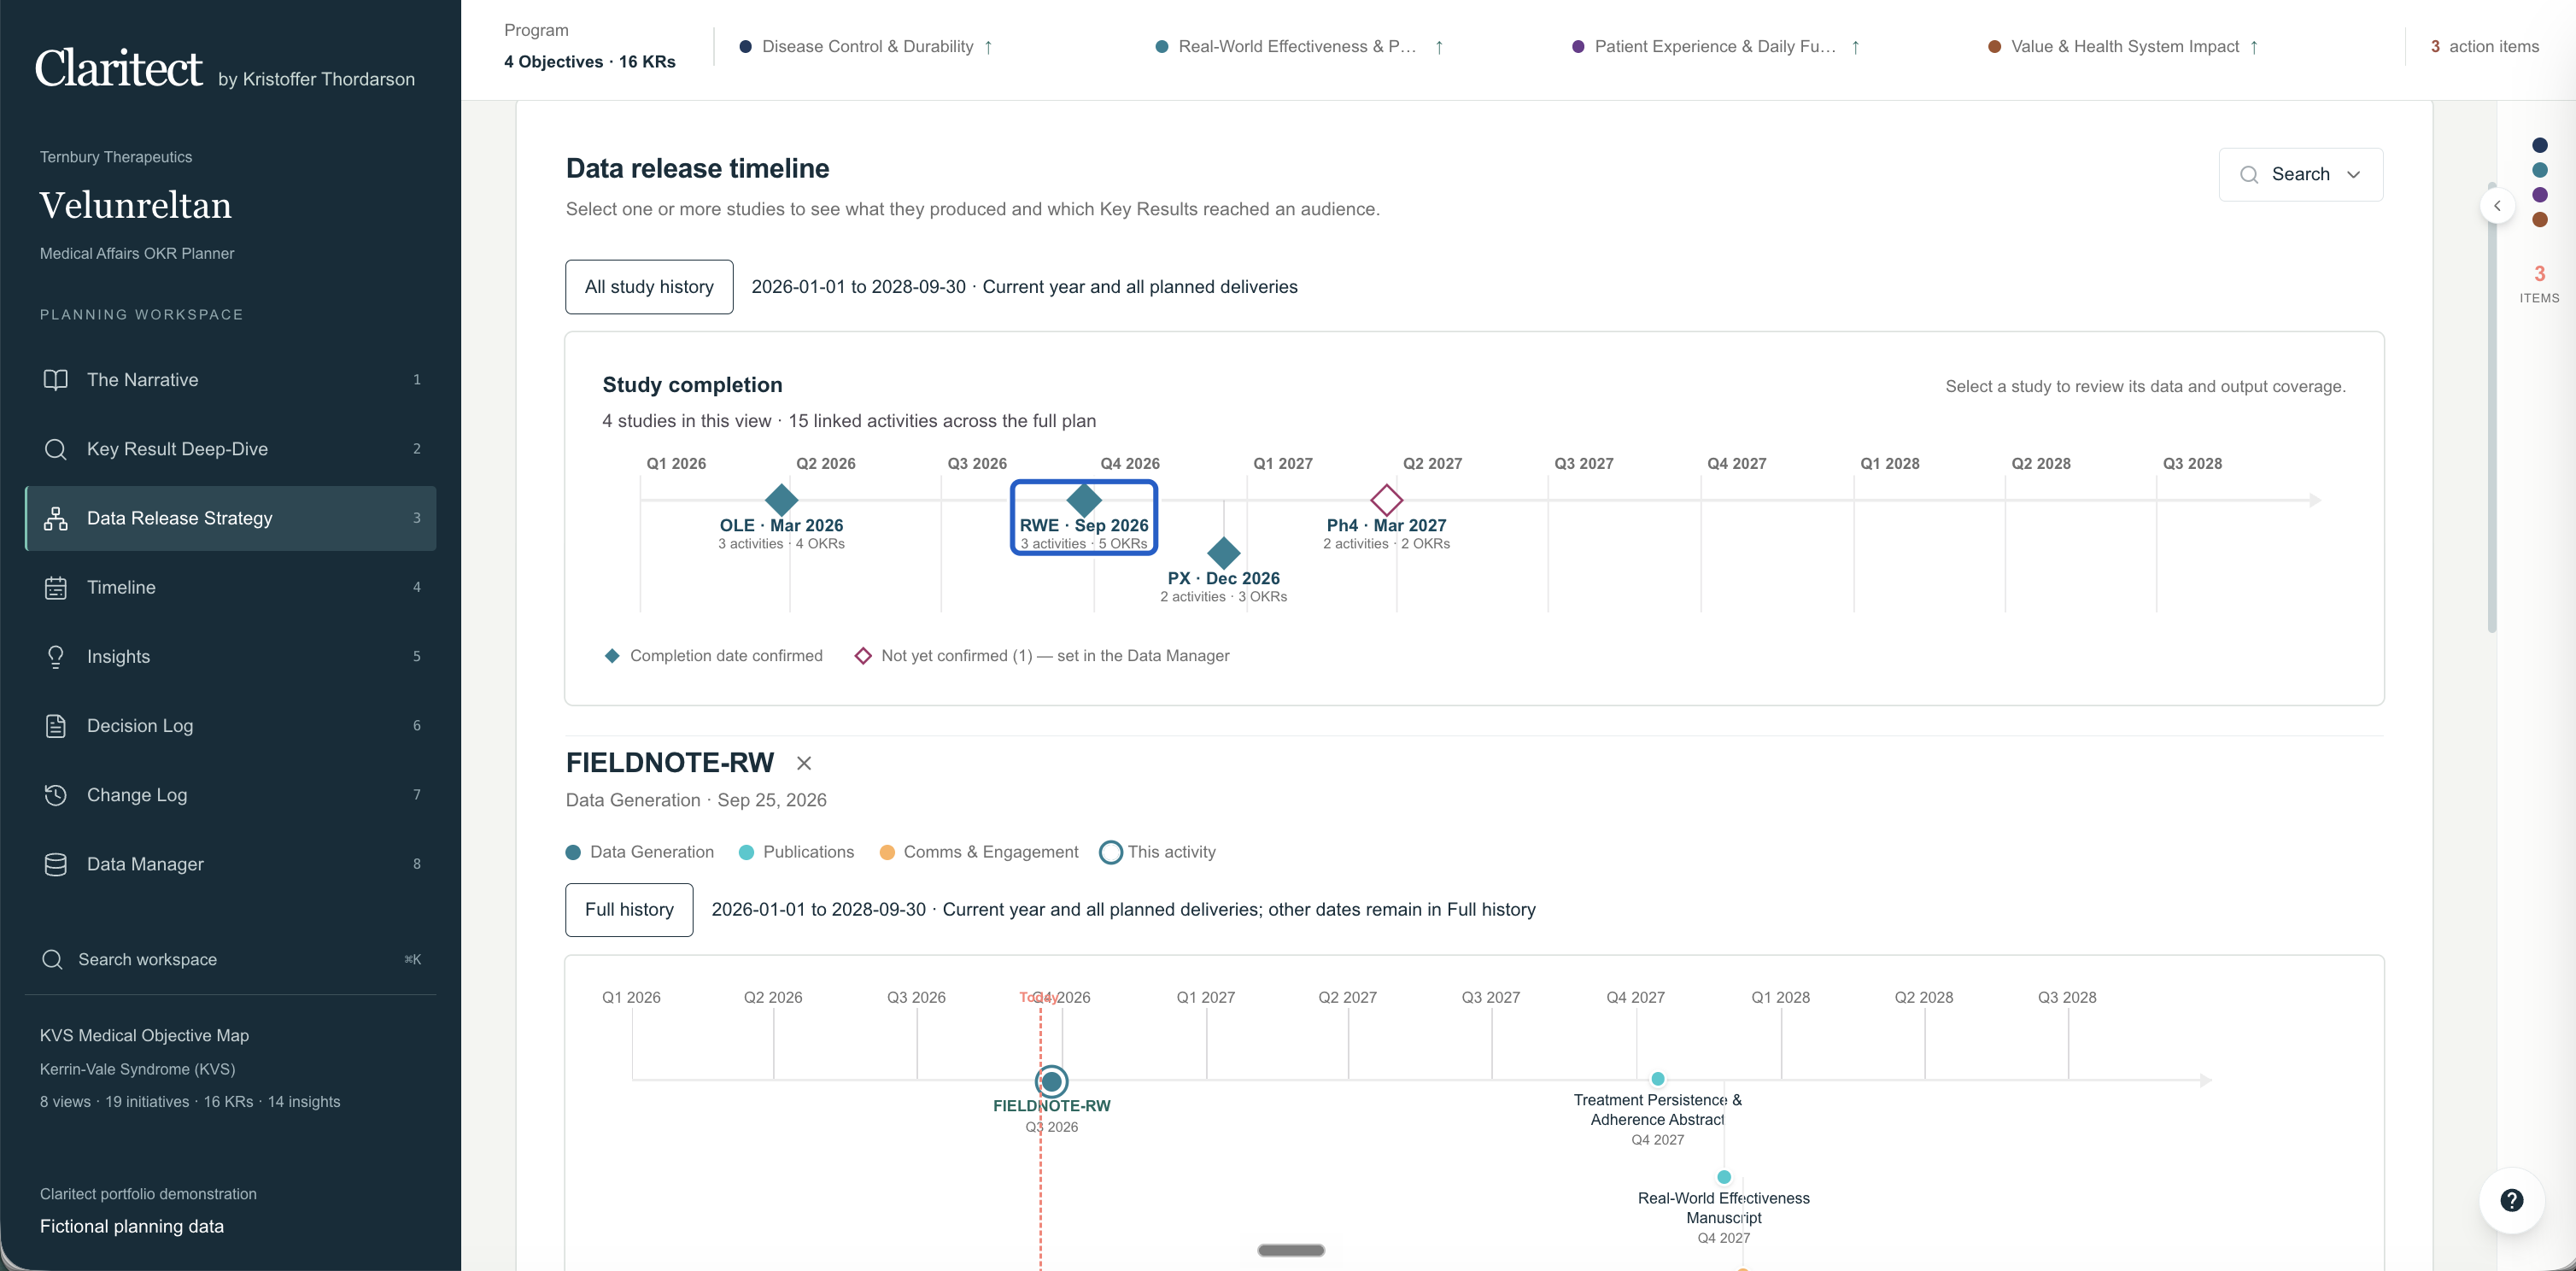Click the up arrow beside Value & Health System Impact

(x=2254, y=47)
